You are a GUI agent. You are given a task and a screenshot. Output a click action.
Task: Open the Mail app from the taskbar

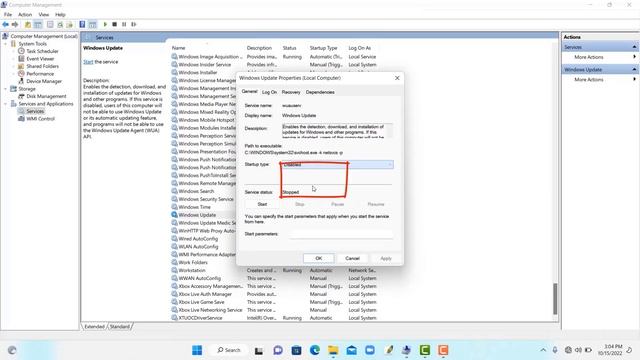(x=351, y=350)
